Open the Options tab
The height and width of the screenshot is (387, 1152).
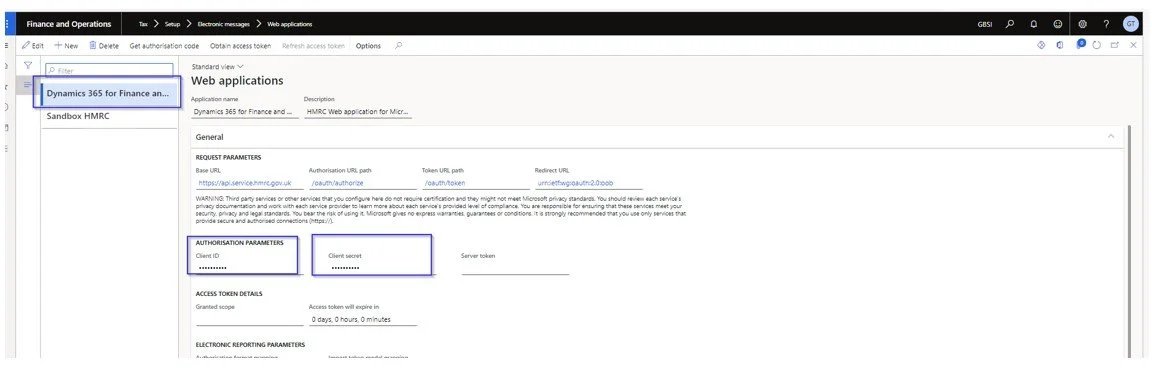tap(368, 46)
